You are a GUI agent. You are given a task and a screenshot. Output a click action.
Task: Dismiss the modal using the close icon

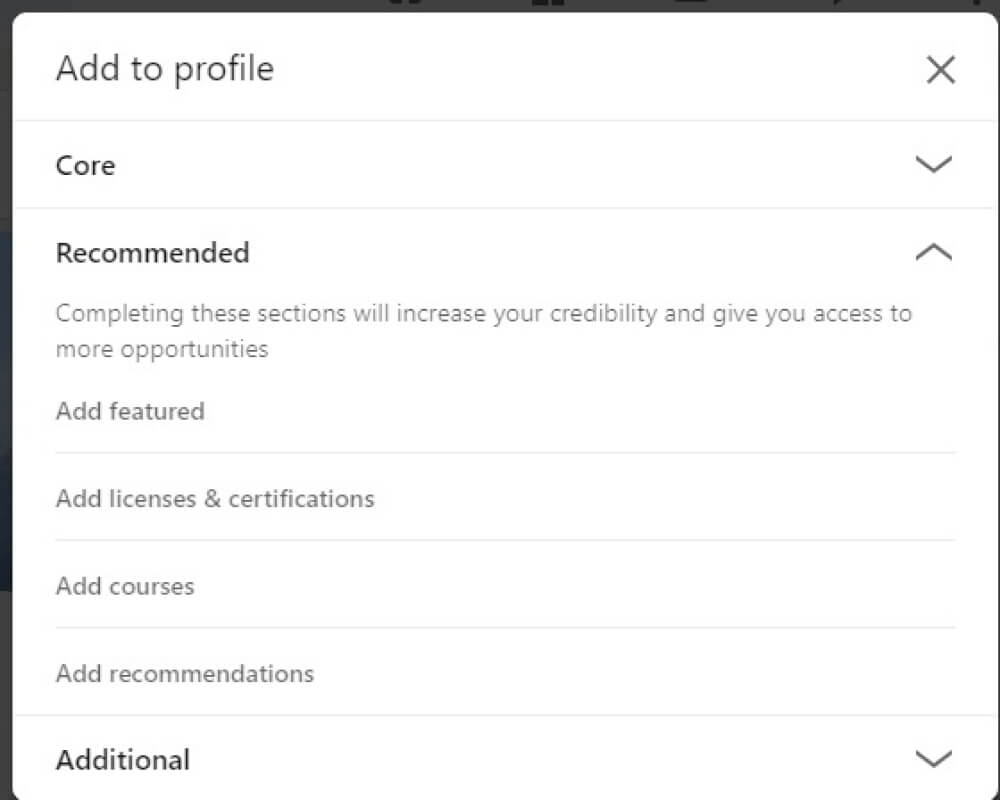(940, 69)
